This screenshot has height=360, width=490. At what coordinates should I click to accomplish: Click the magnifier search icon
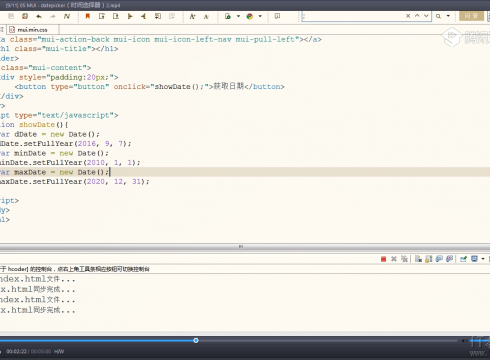tap(438, 16)
